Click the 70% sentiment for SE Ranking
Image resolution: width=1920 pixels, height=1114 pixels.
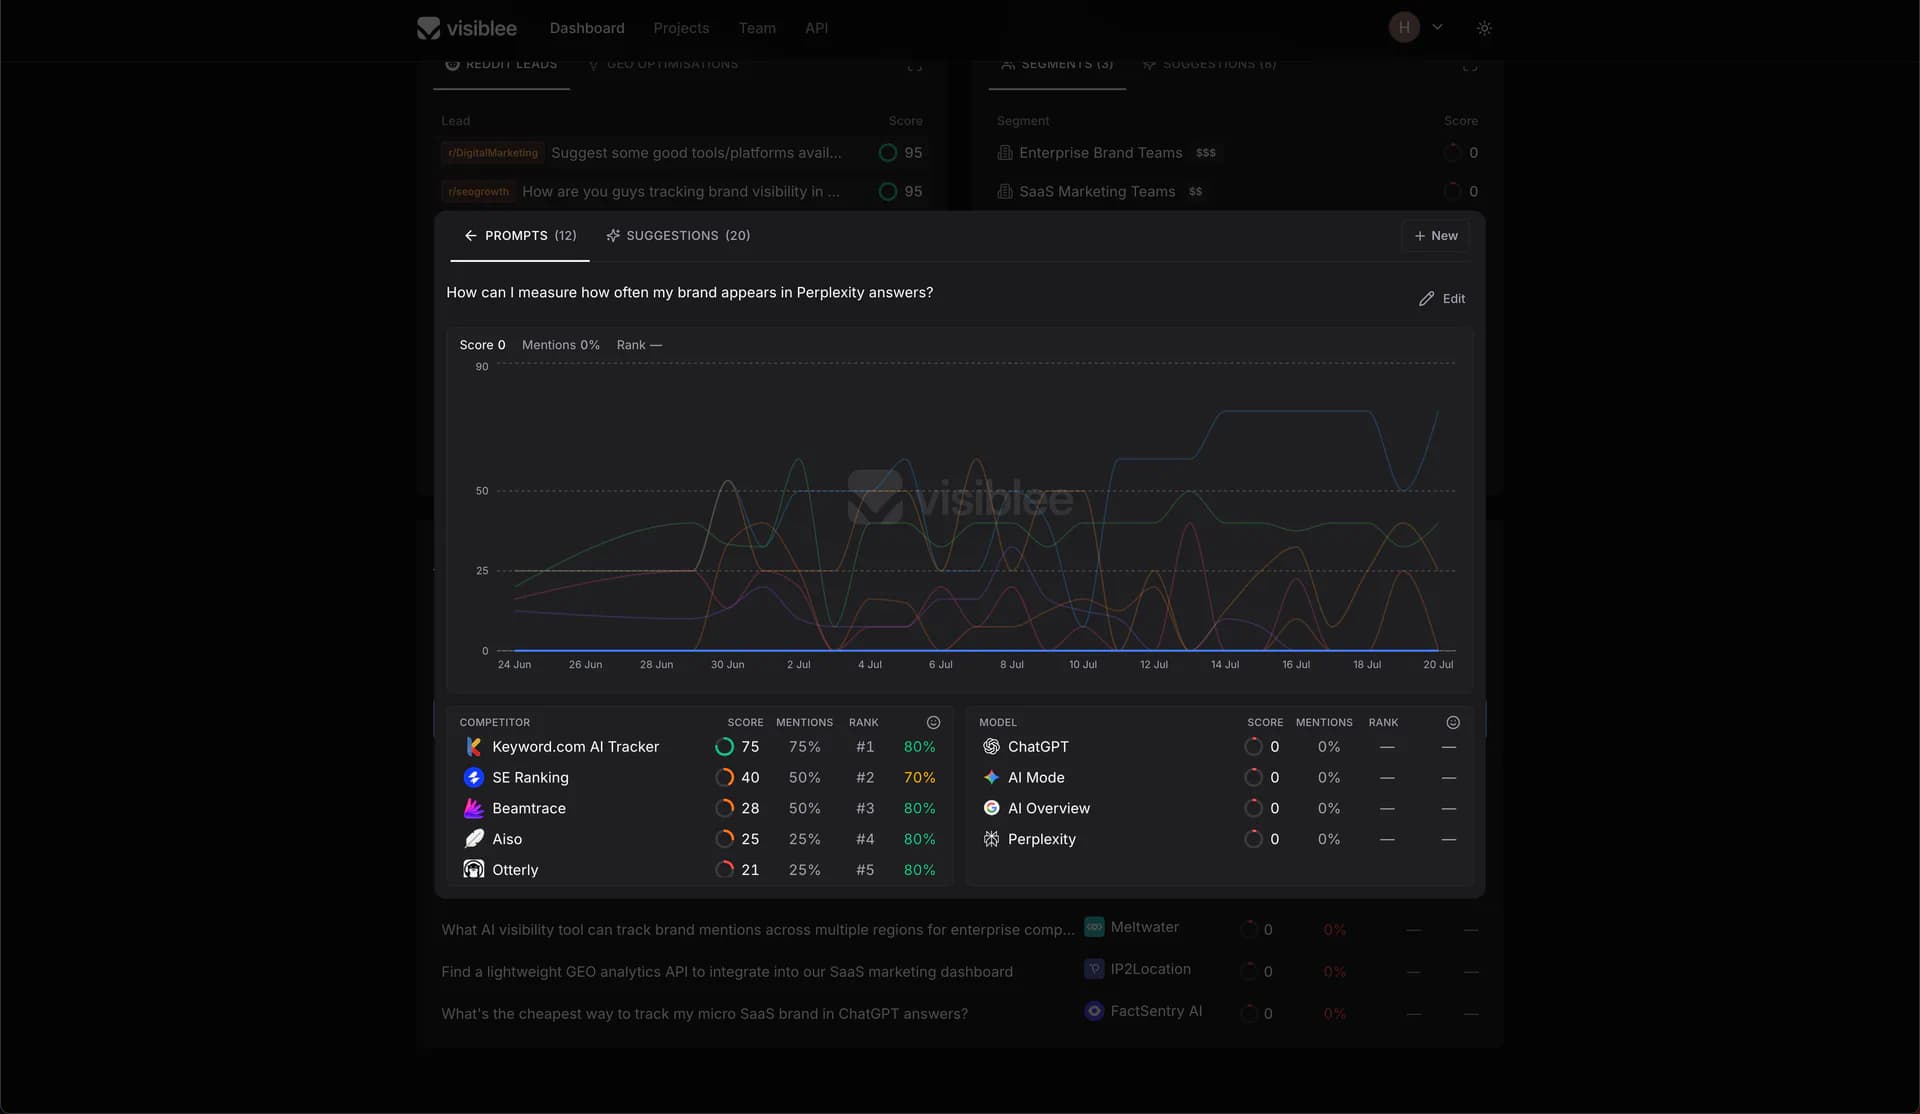(919, 778)
